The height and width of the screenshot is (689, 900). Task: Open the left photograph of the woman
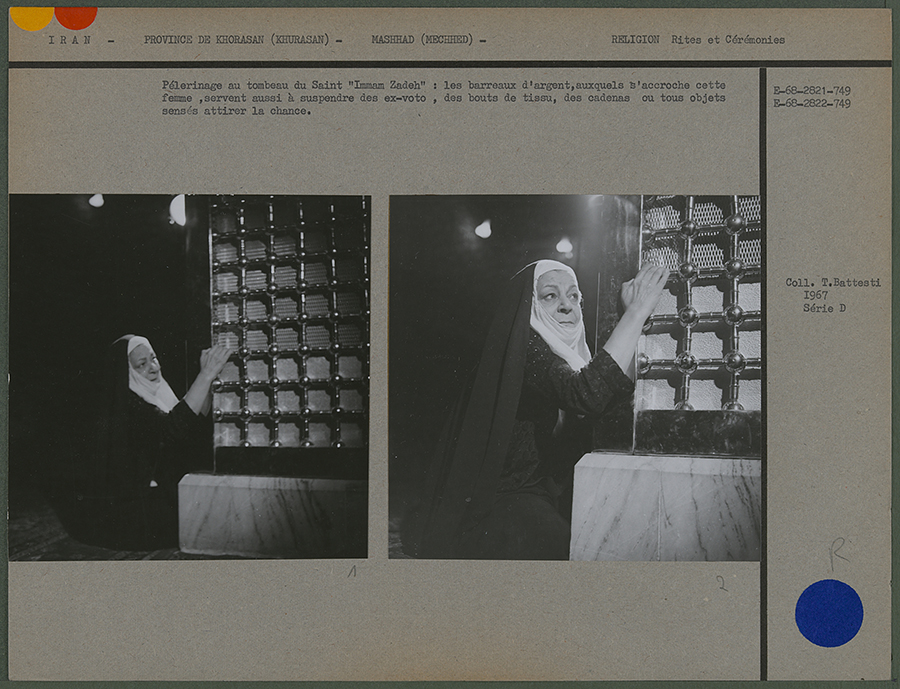point(189,376)
